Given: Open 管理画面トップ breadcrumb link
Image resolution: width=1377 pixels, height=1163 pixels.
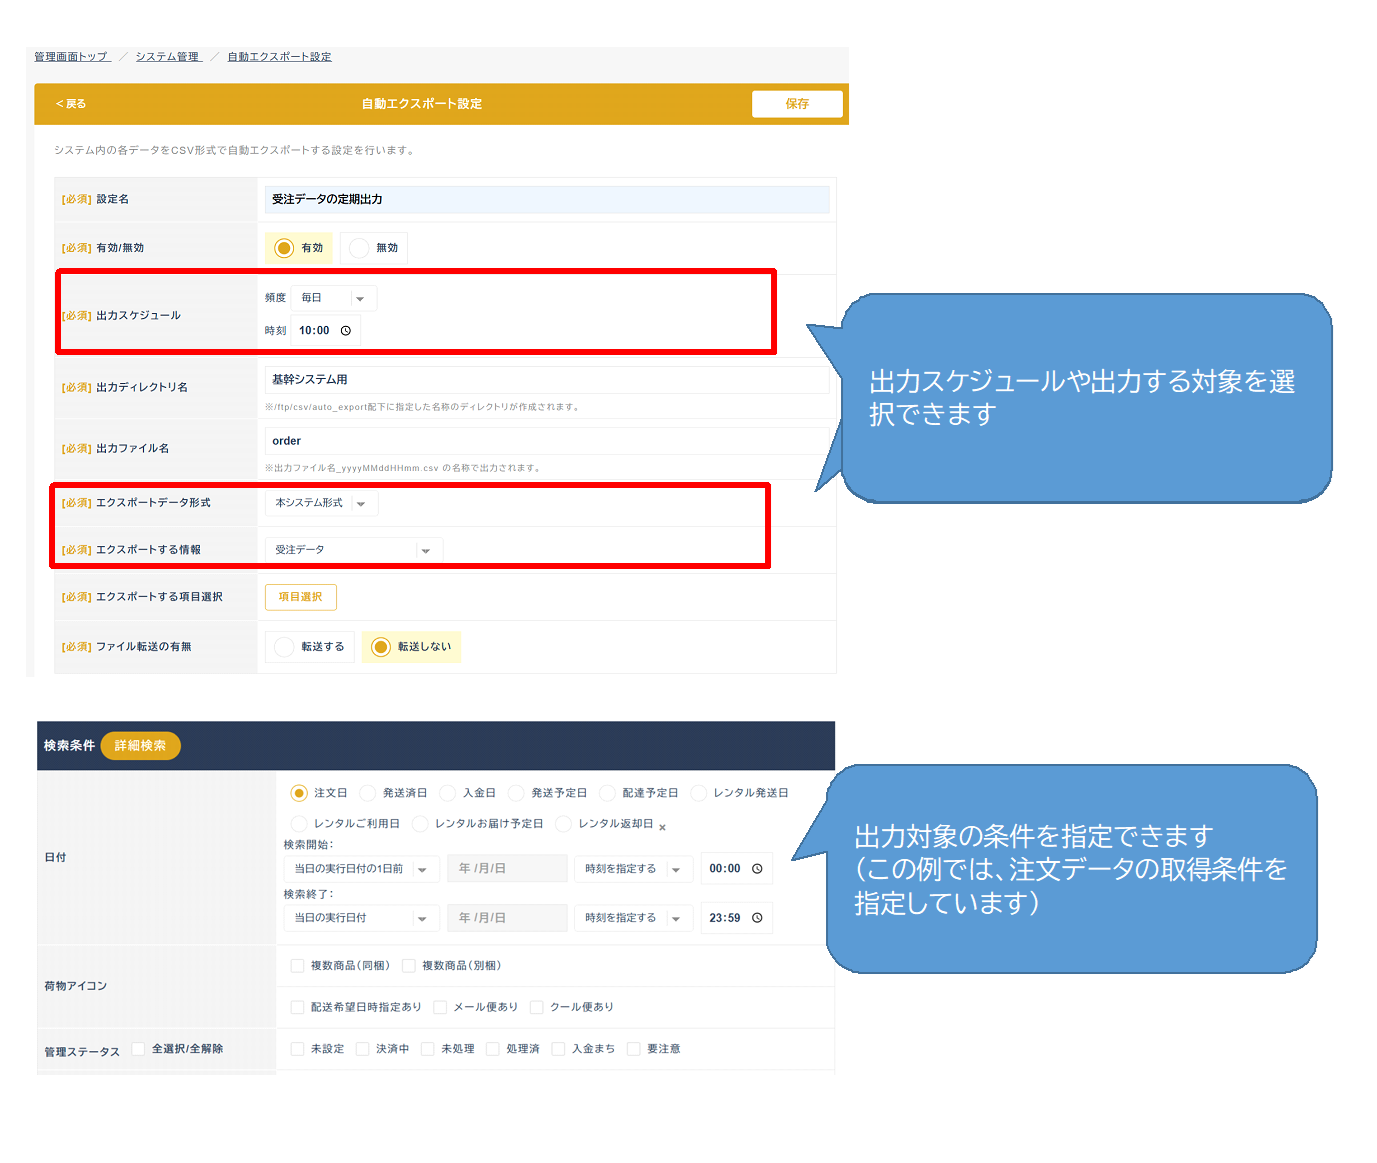Looking at the screenshot, I should [71, 57].
